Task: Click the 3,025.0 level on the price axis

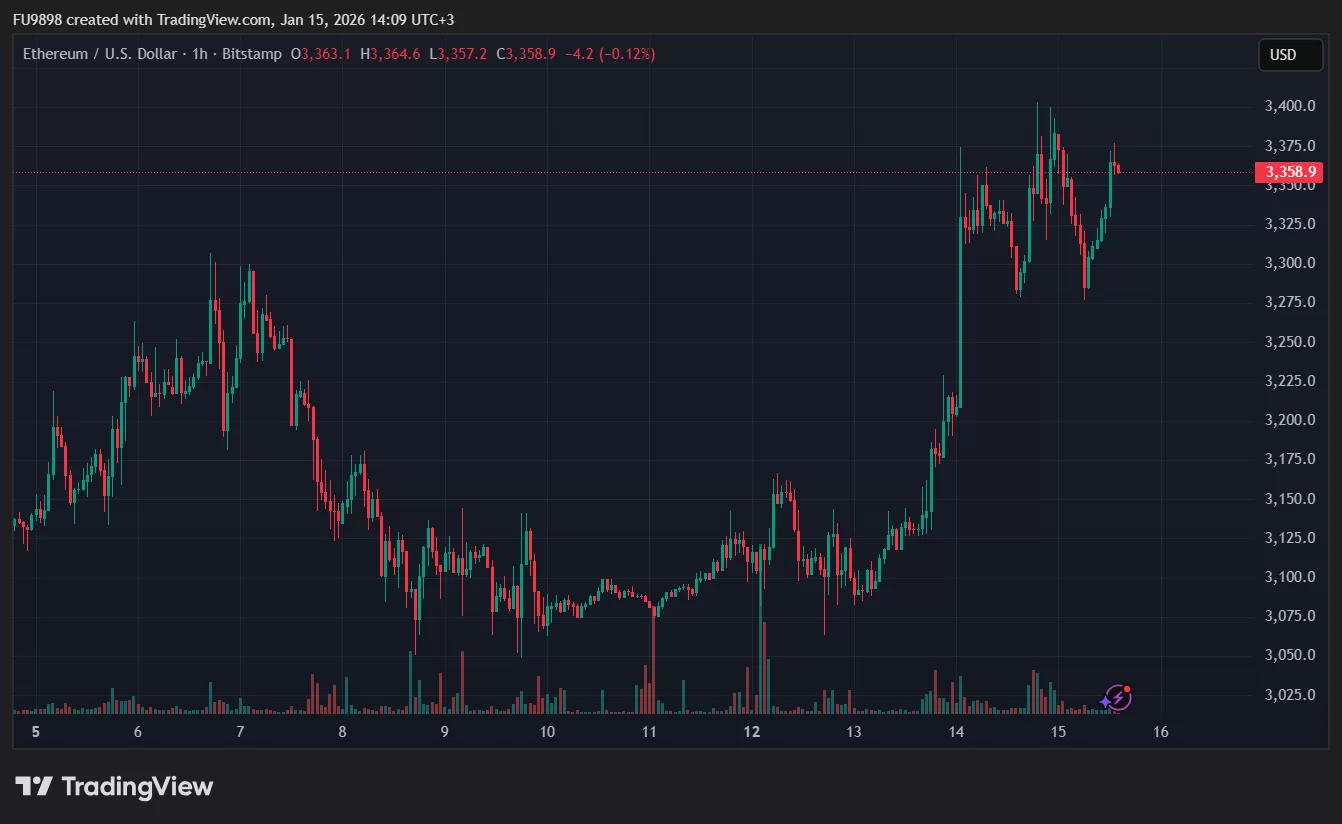Action: point(1289,694)
